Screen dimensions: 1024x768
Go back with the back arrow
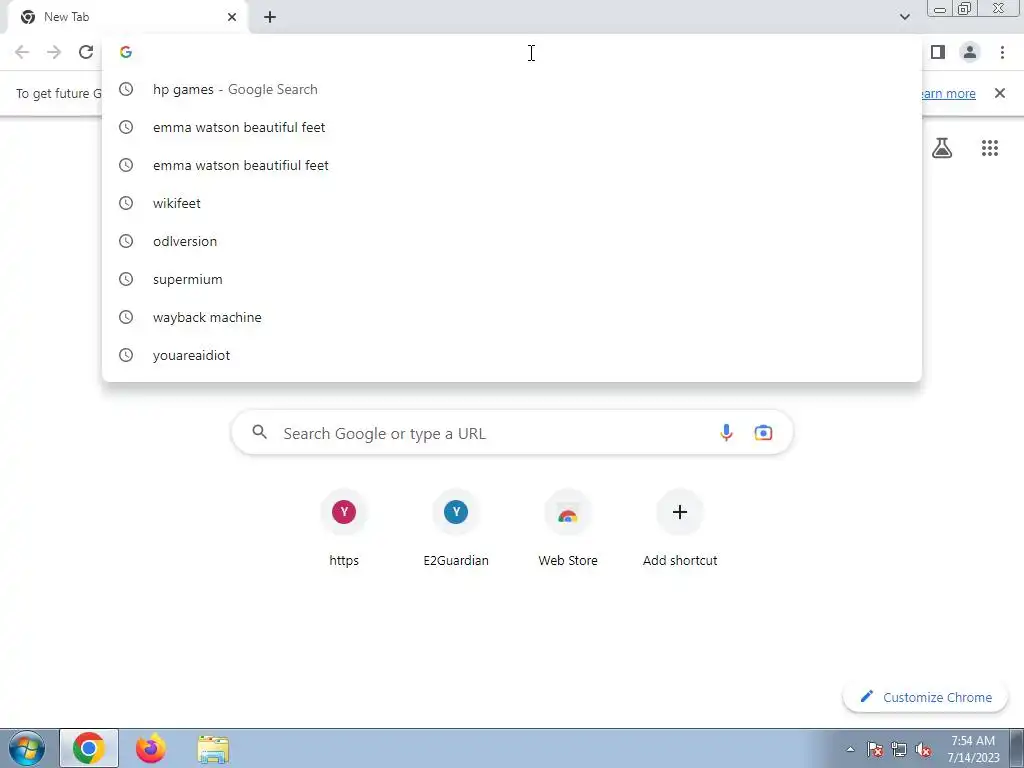tap(22, 52)
